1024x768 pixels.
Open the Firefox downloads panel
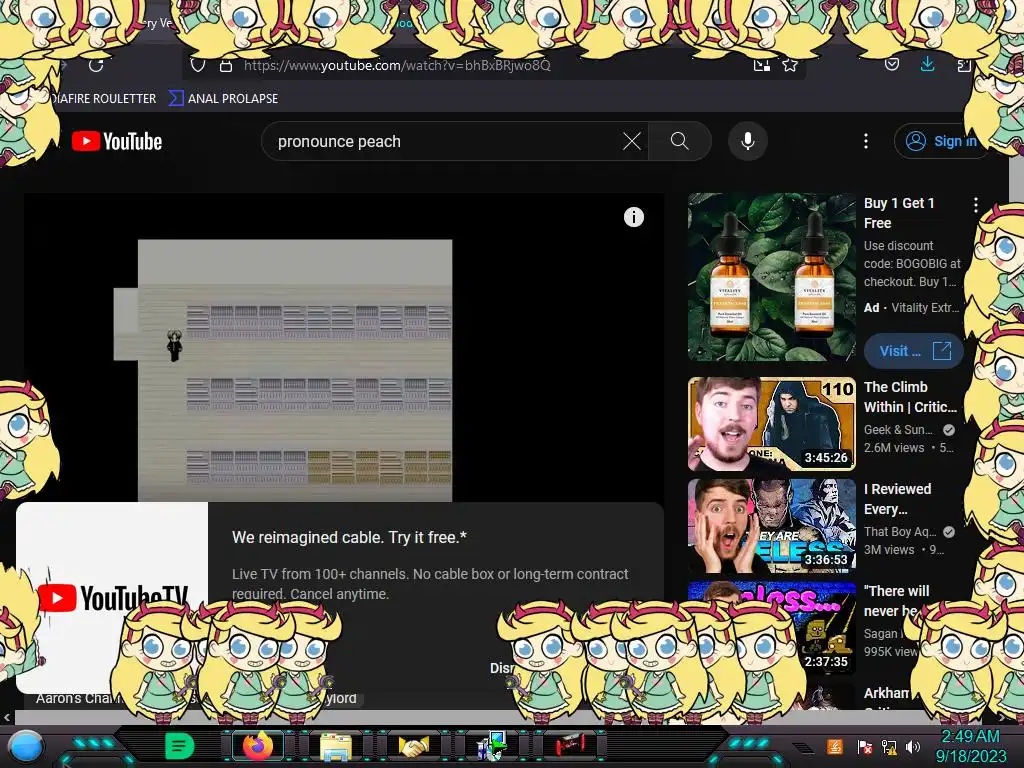[927, 64]
